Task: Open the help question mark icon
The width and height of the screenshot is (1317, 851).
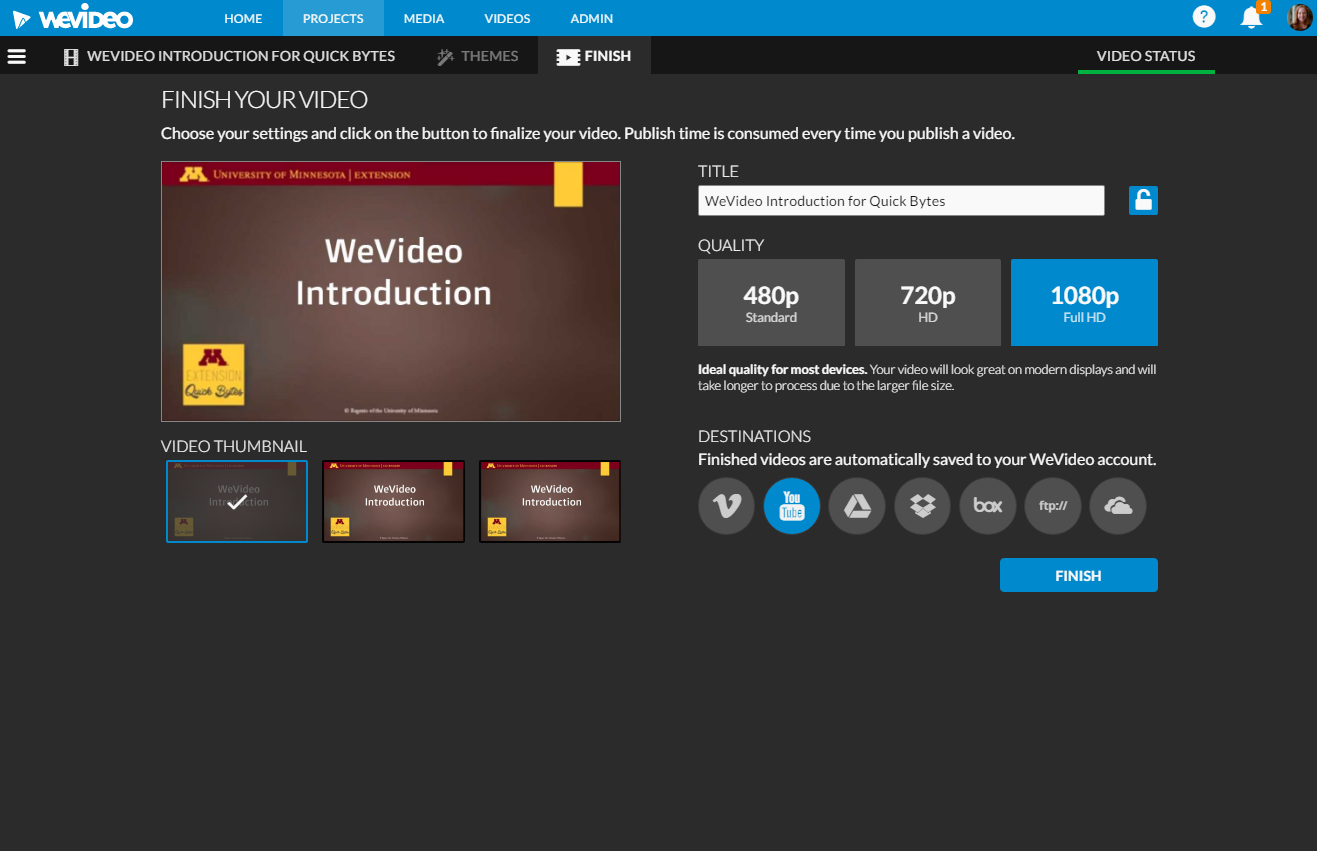Action: [x=1204, y=17]
